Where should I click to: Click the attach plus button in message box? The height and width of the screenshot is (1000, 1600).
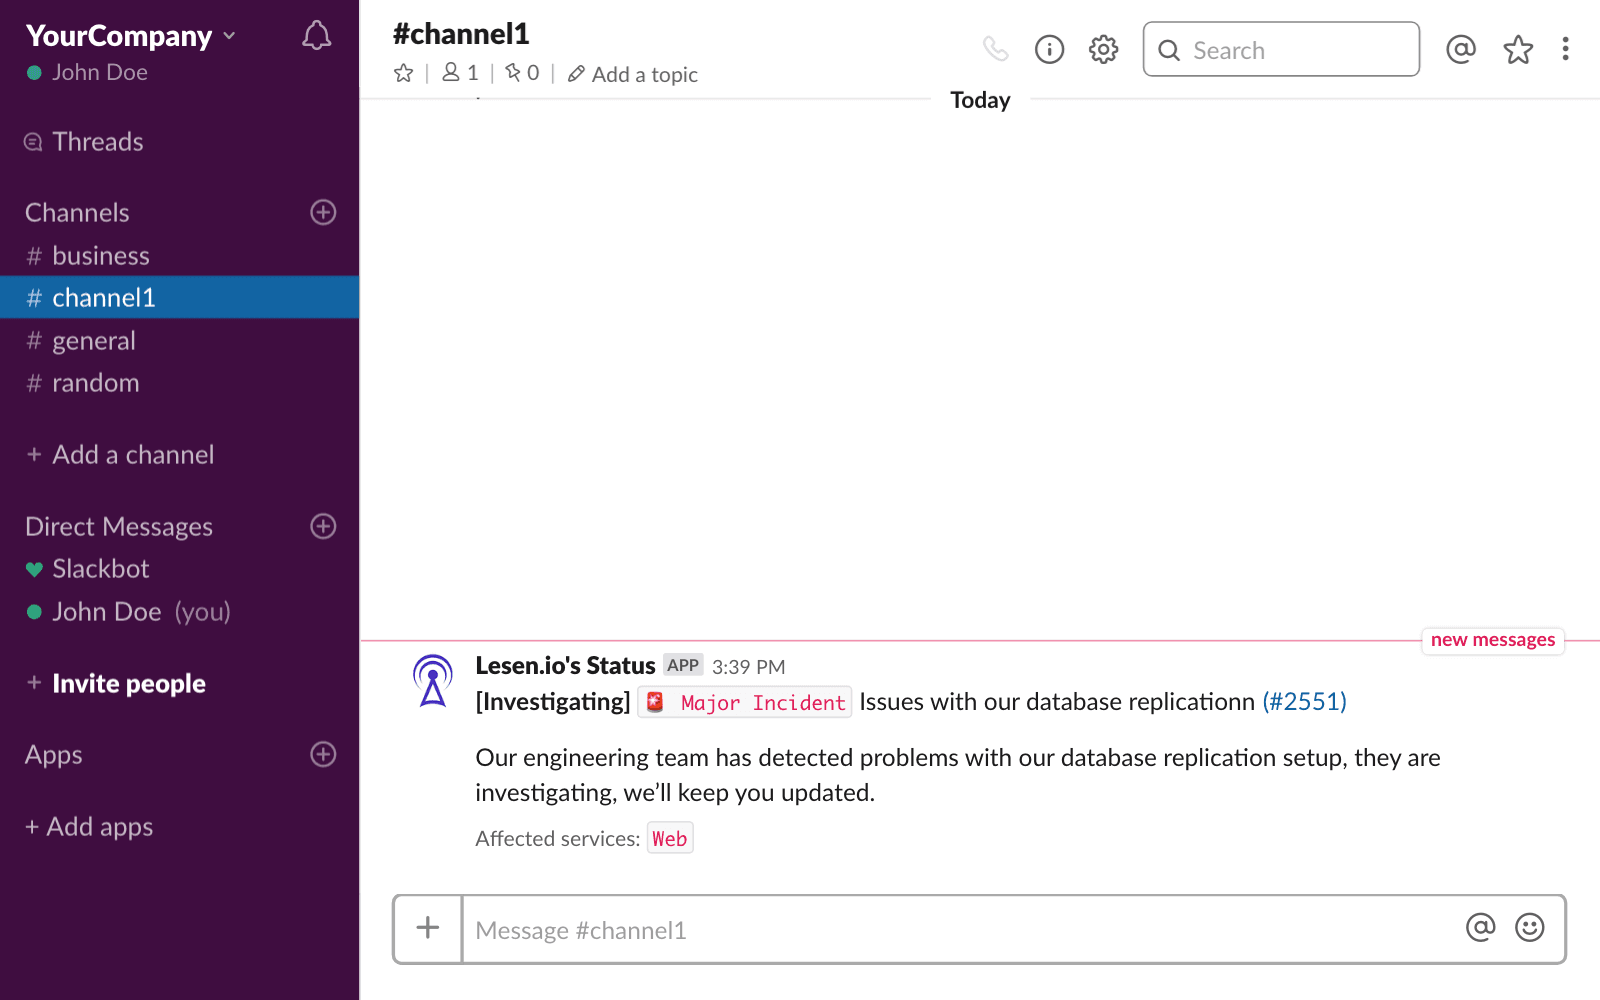(428, 929)
